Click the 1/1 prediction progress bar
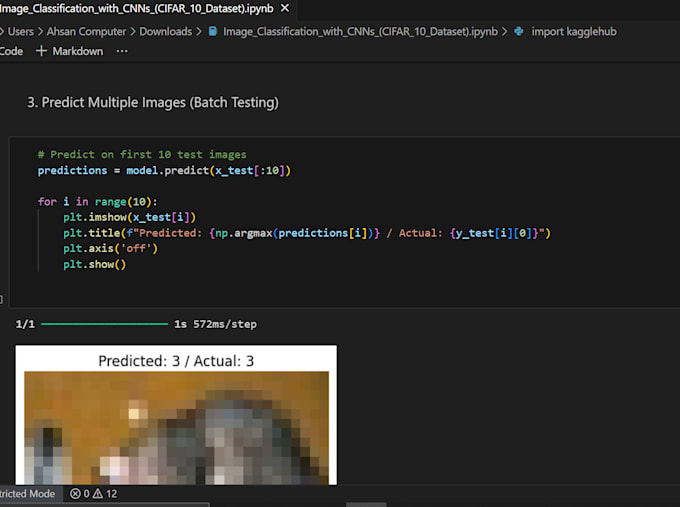Viewport: 680px width, 507px height. [x=104, y=325]
